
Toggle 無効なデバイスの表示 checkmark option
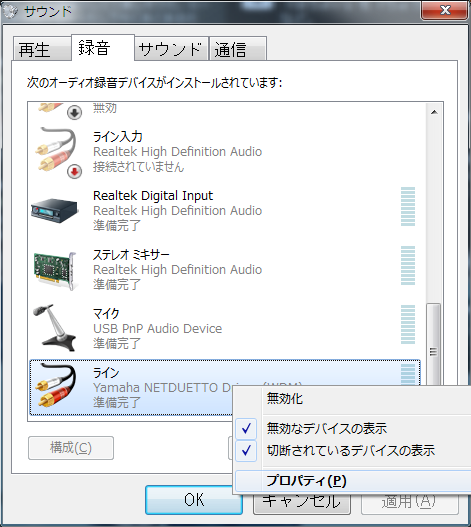pyautogui.click(x=353, y=429)
